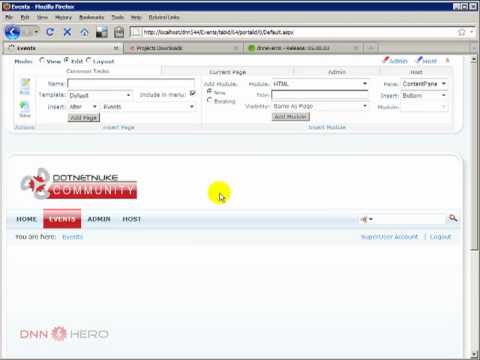Reload the page with the refresh icon
This screenshot has height=360, width=480.
click(50, 32)
